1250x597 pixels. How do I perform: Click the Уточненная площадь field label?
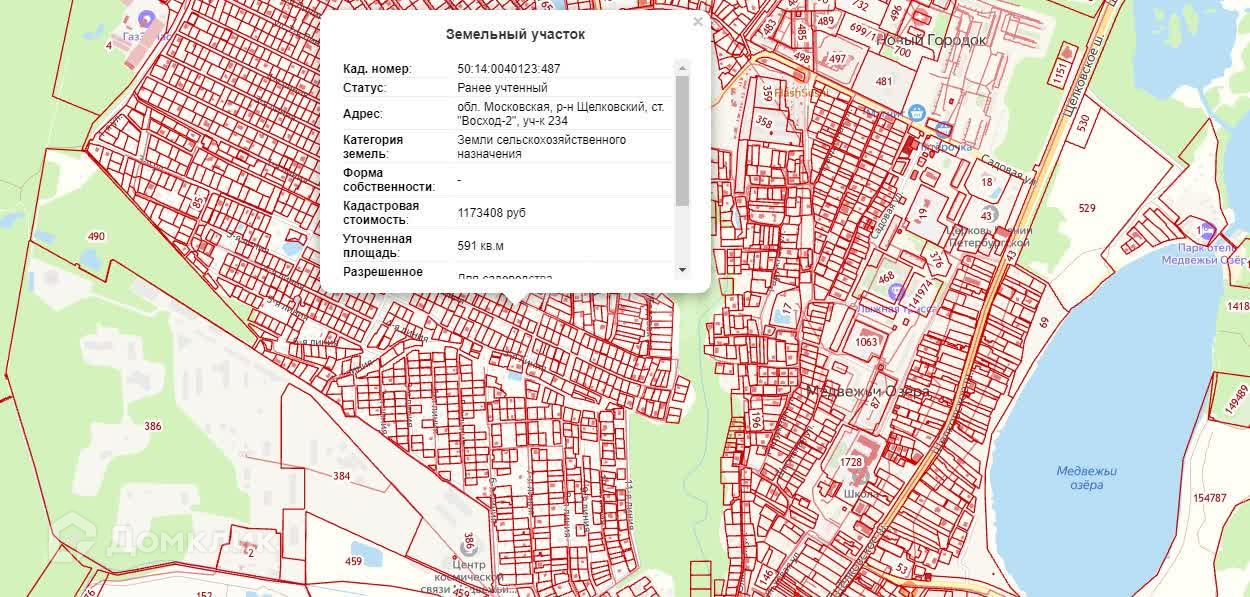tap(378, 246)
